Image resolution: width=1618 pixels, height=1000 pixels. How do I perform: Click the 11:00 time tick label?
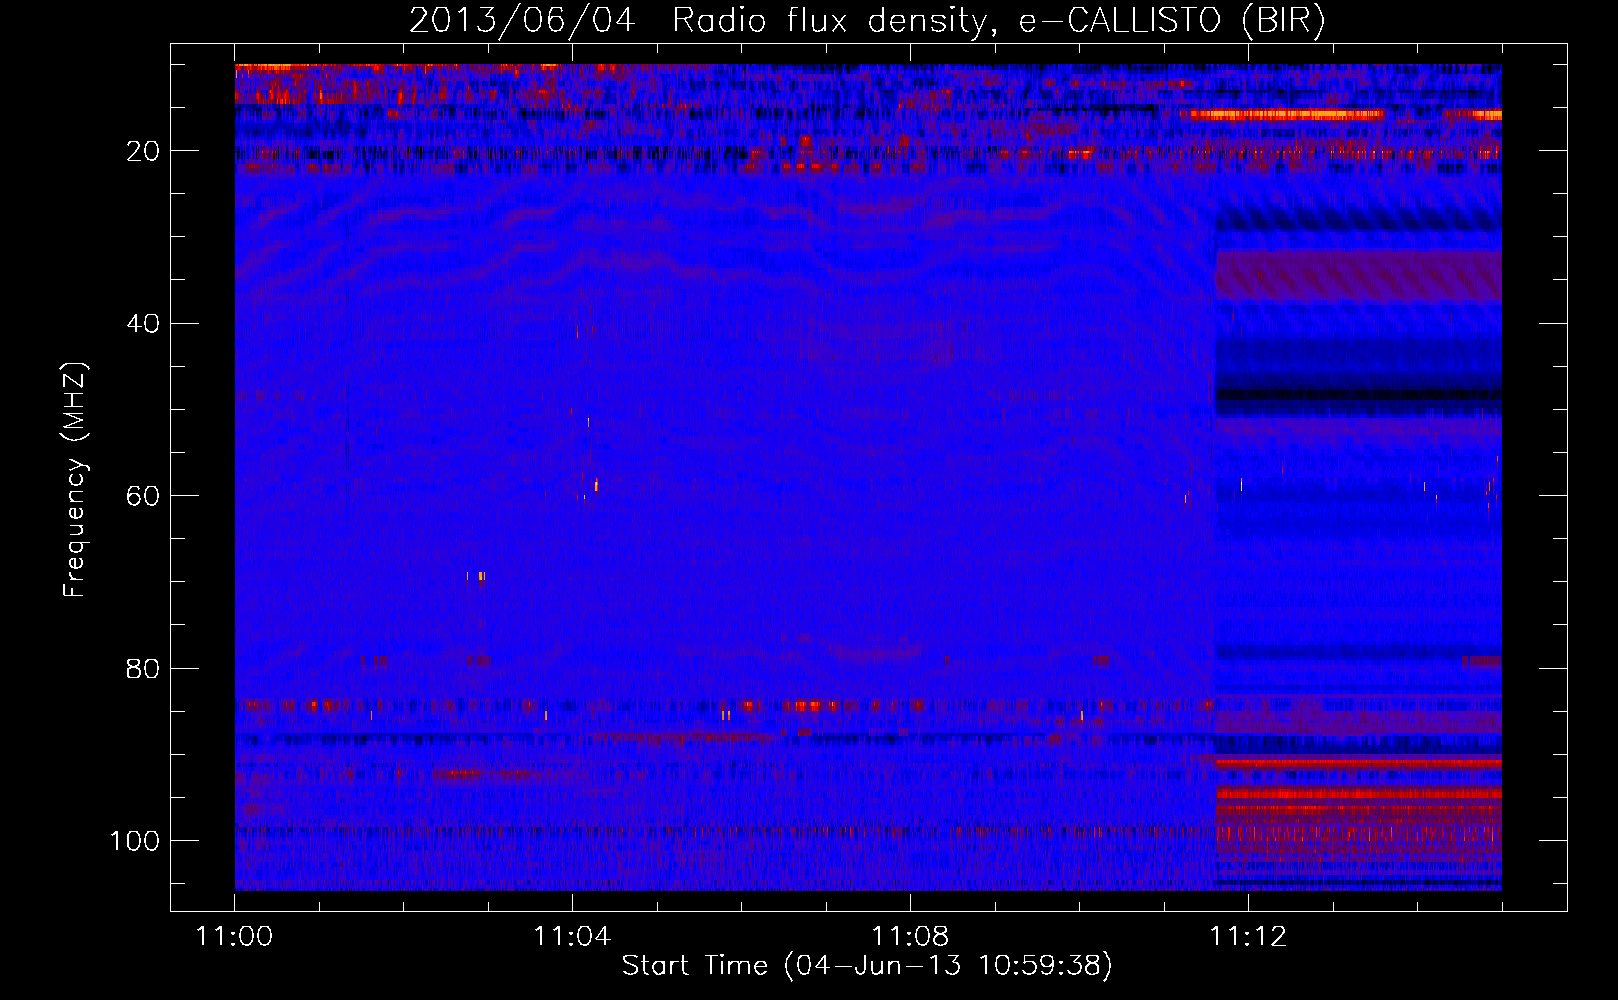234,937
